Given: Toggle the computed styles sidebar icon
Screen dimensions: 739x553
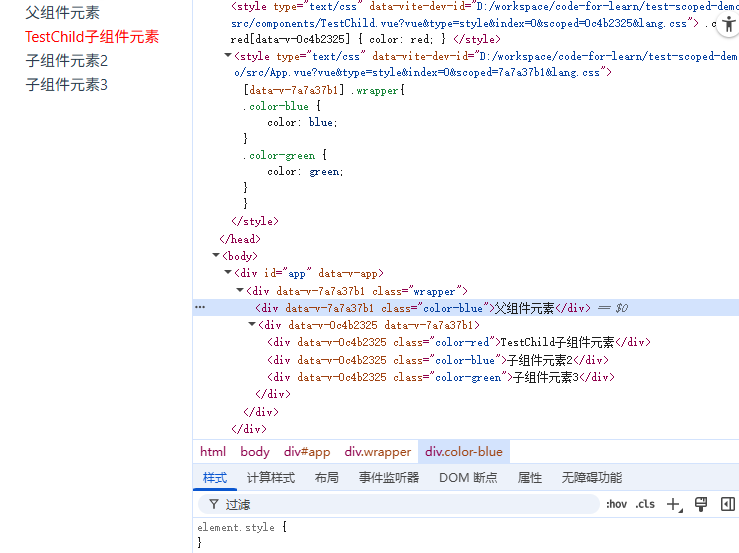Looking at the screenshot, I should (x=728, y=504).
